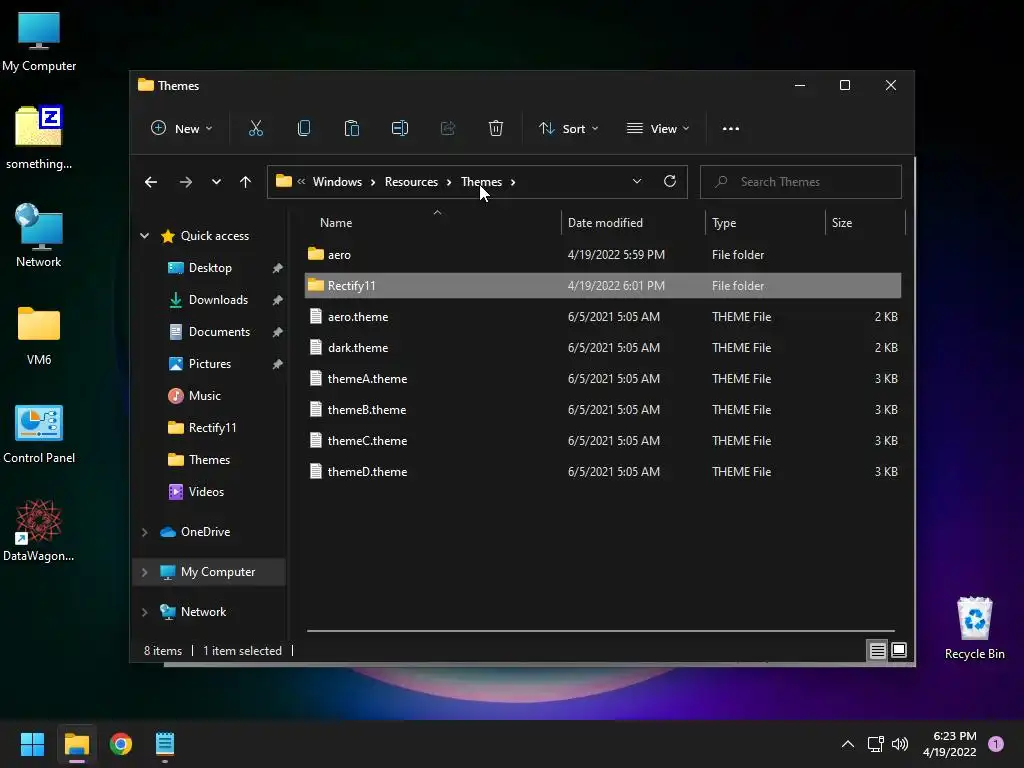This screenshot has width=1024, height=768.
Task: Click the Cut scissors icon
Action: click(x=255, y=129)
